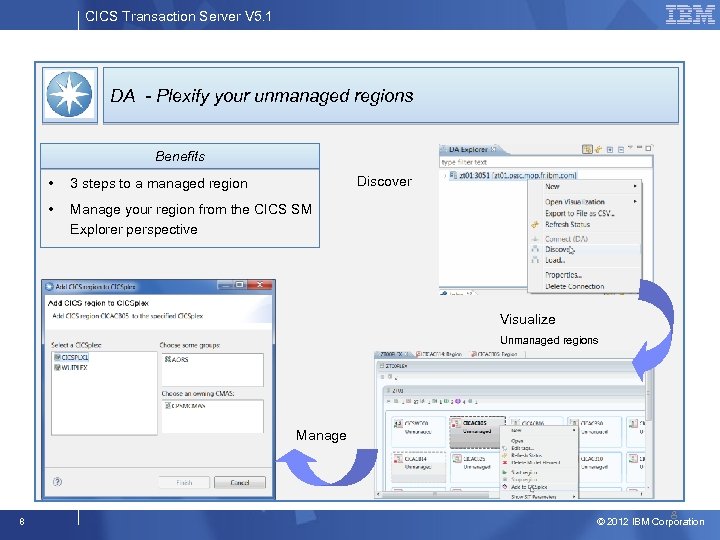Switch to the CICAC114 Region tab
The image size is (720, 540).
click(x=439, y=354)
